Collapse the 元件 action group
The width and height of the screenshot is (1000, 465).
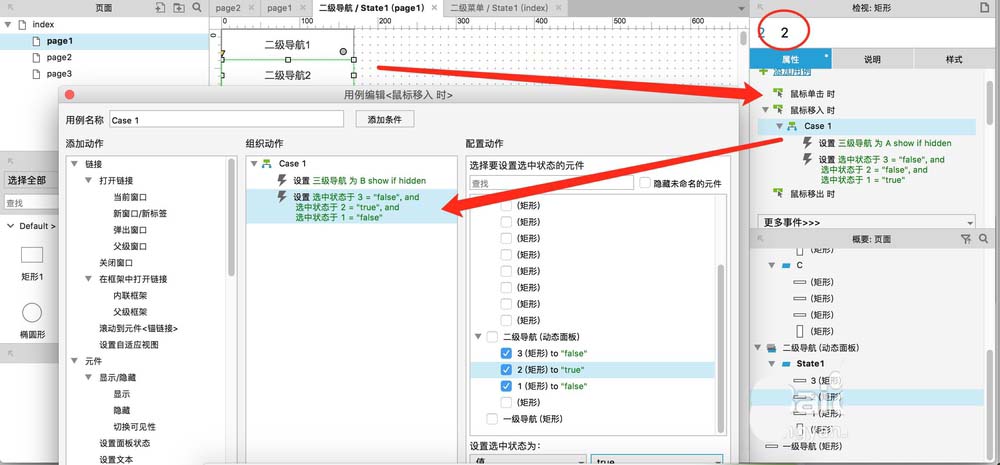(x=74, y=361)
